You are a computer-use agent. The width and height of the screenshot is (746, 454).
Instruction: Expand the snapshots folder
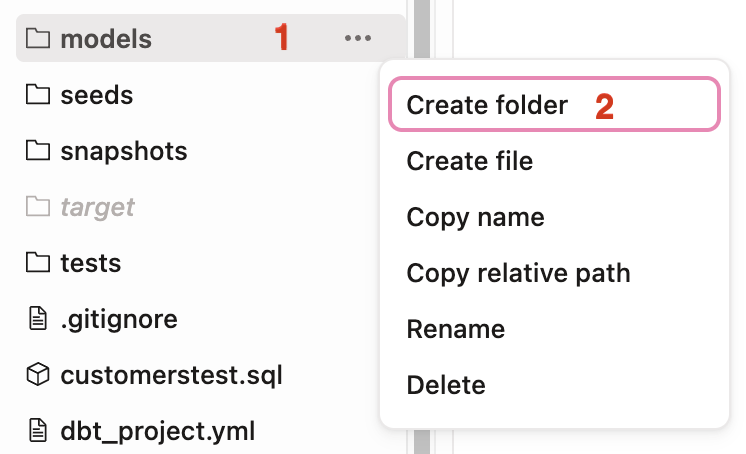tap(123, 151)
